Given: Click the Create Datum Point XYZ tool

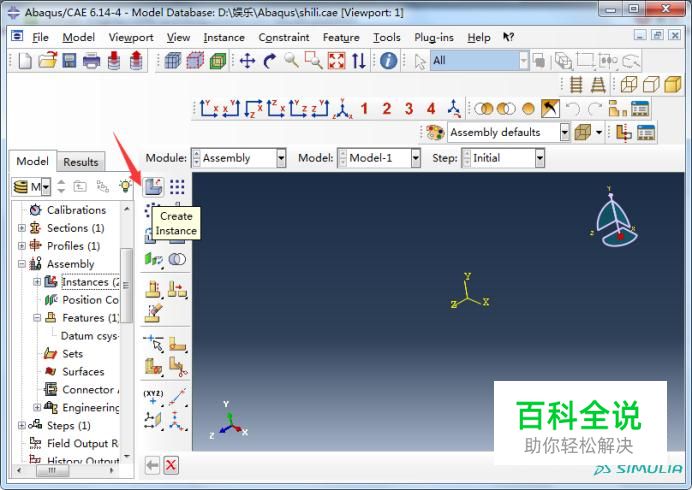Looking at the screenshot, I should 154,396.
